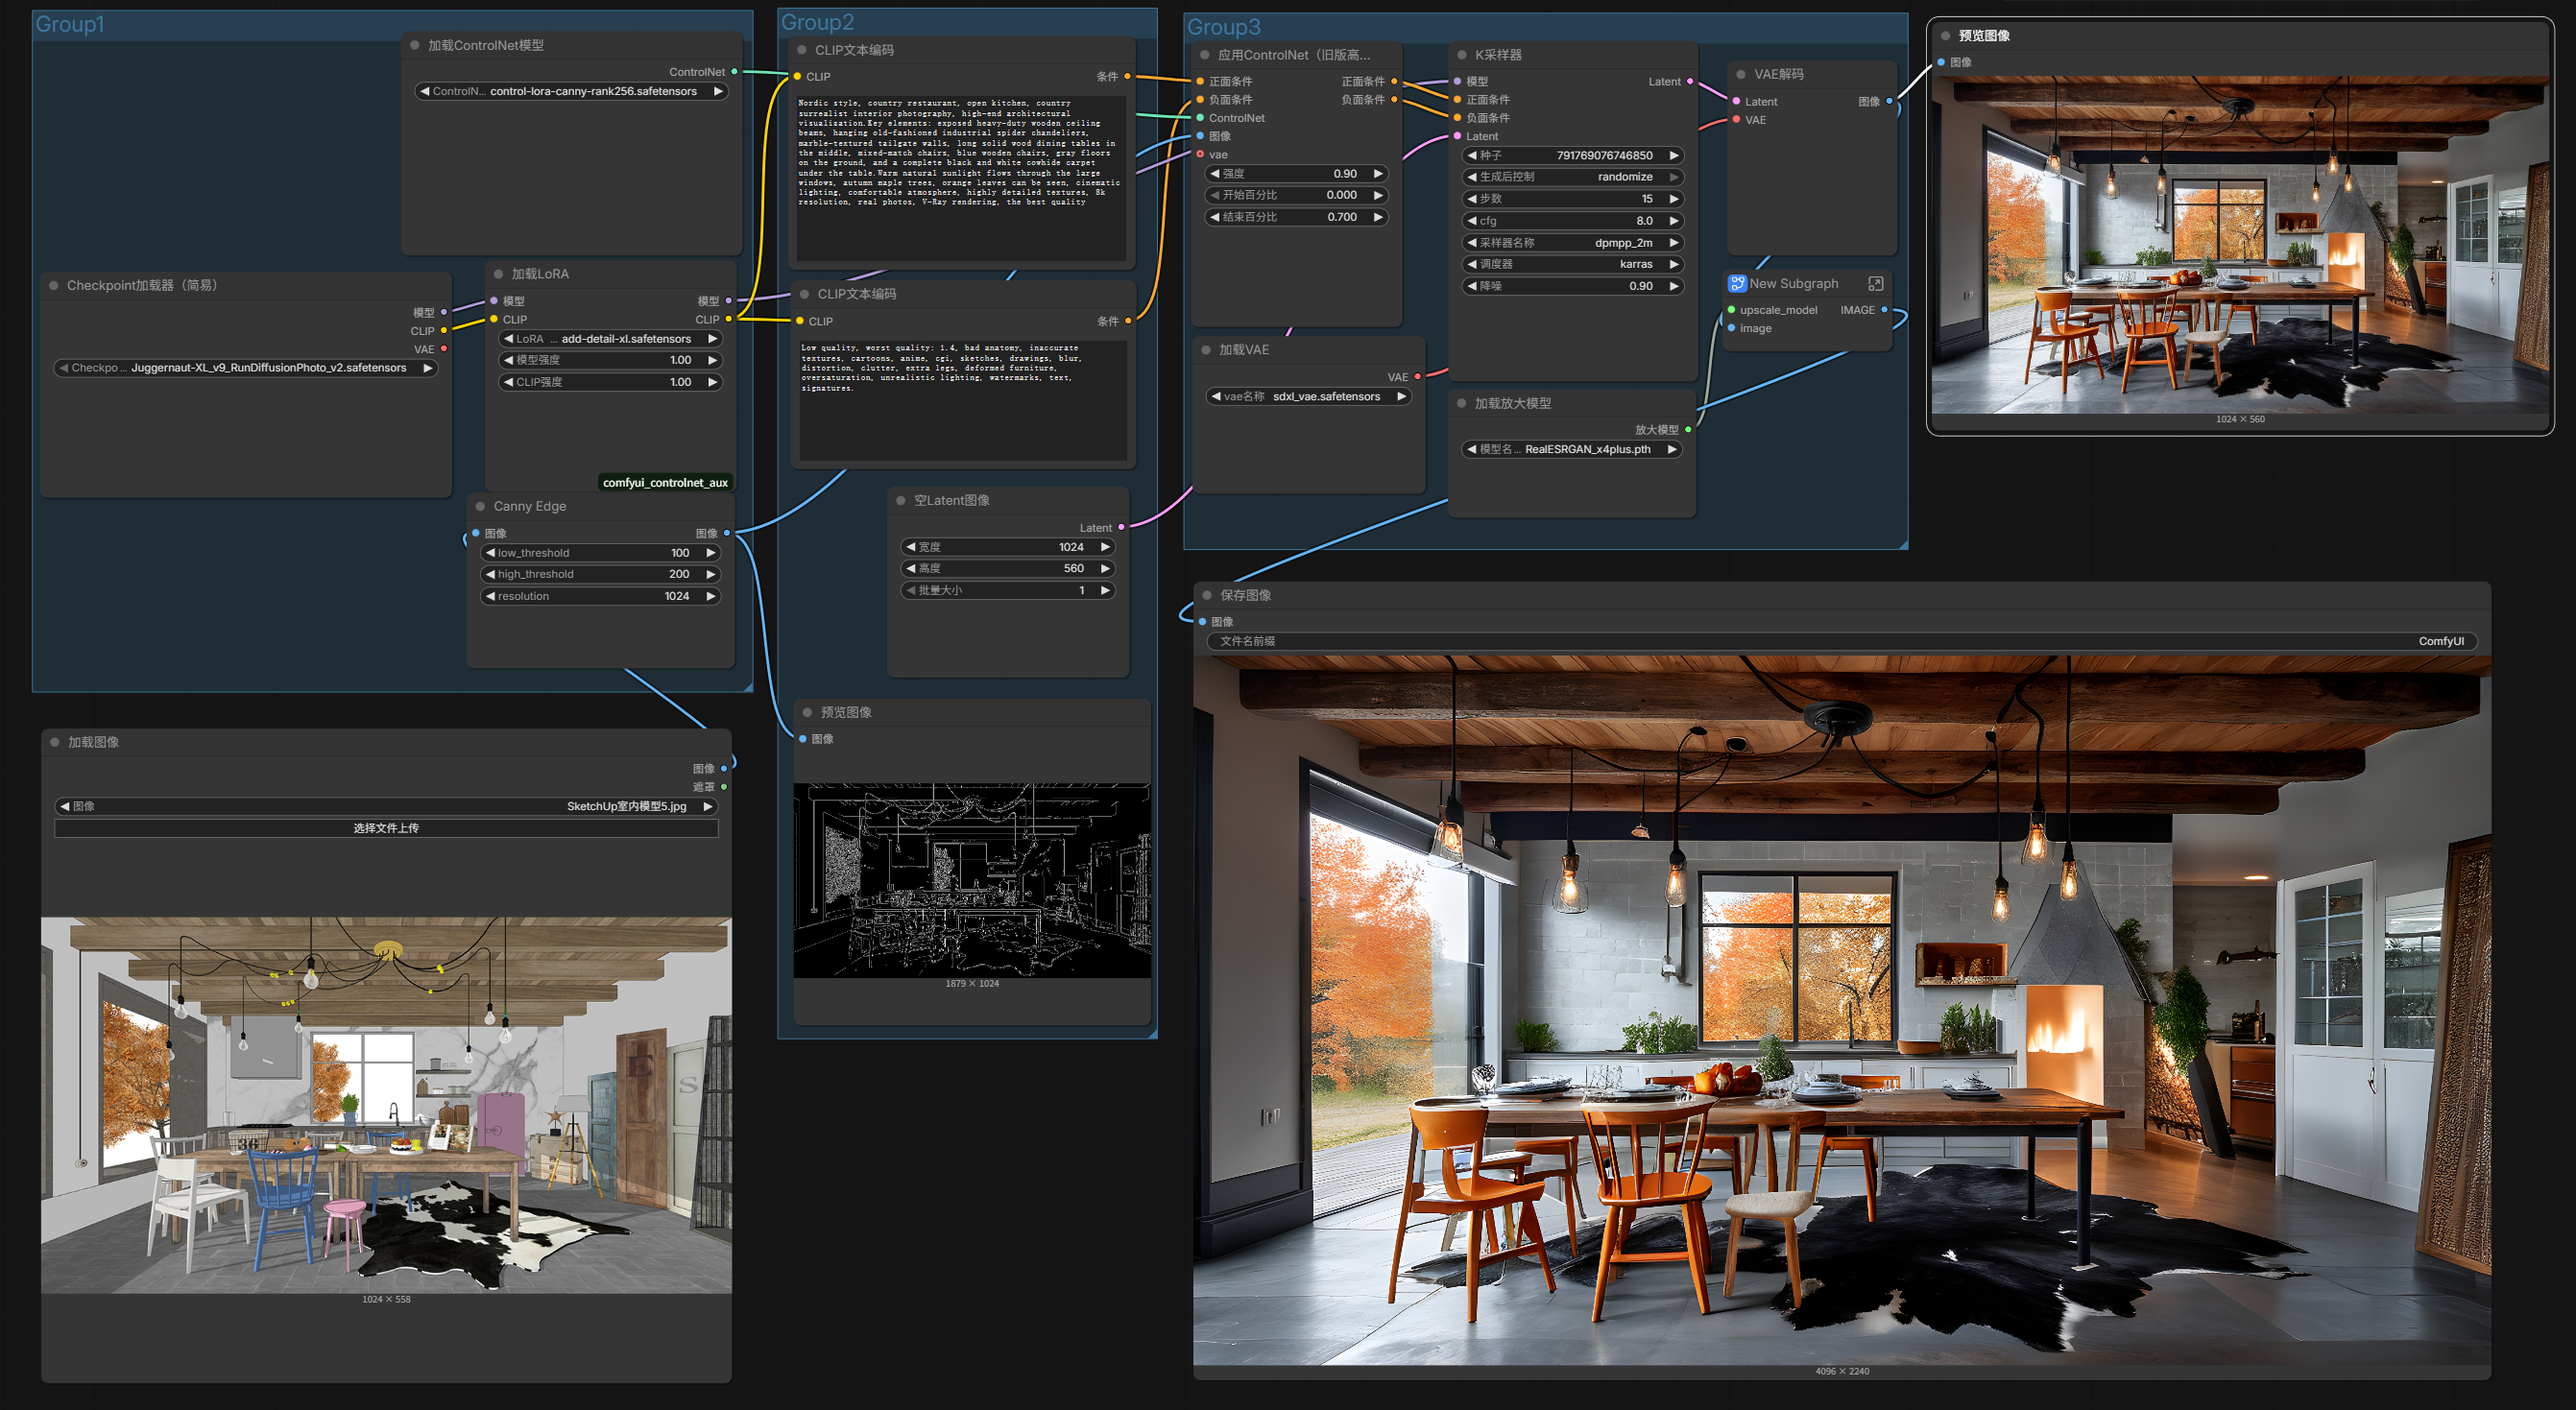Screen dimensions: 2576x1410
Task: Select the Group3 title label
Action: 1222,27
